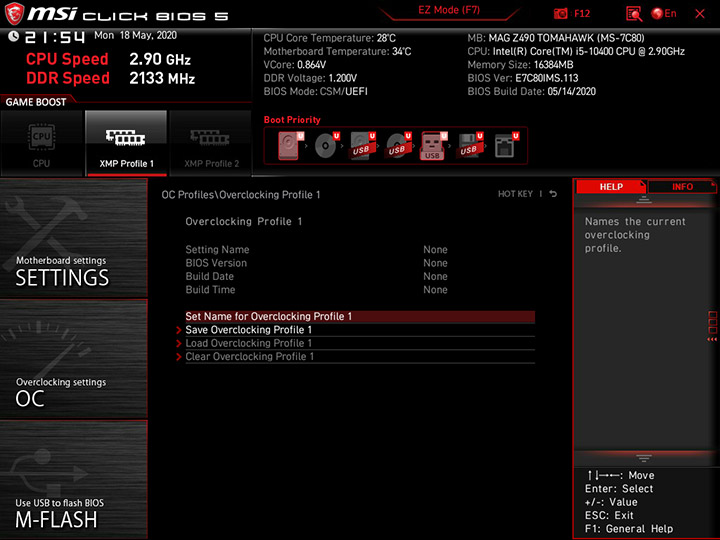The height and width of the screenshot is (540, 720).
Task: Close the BIOS with the red X
Action: pos(700,14)
